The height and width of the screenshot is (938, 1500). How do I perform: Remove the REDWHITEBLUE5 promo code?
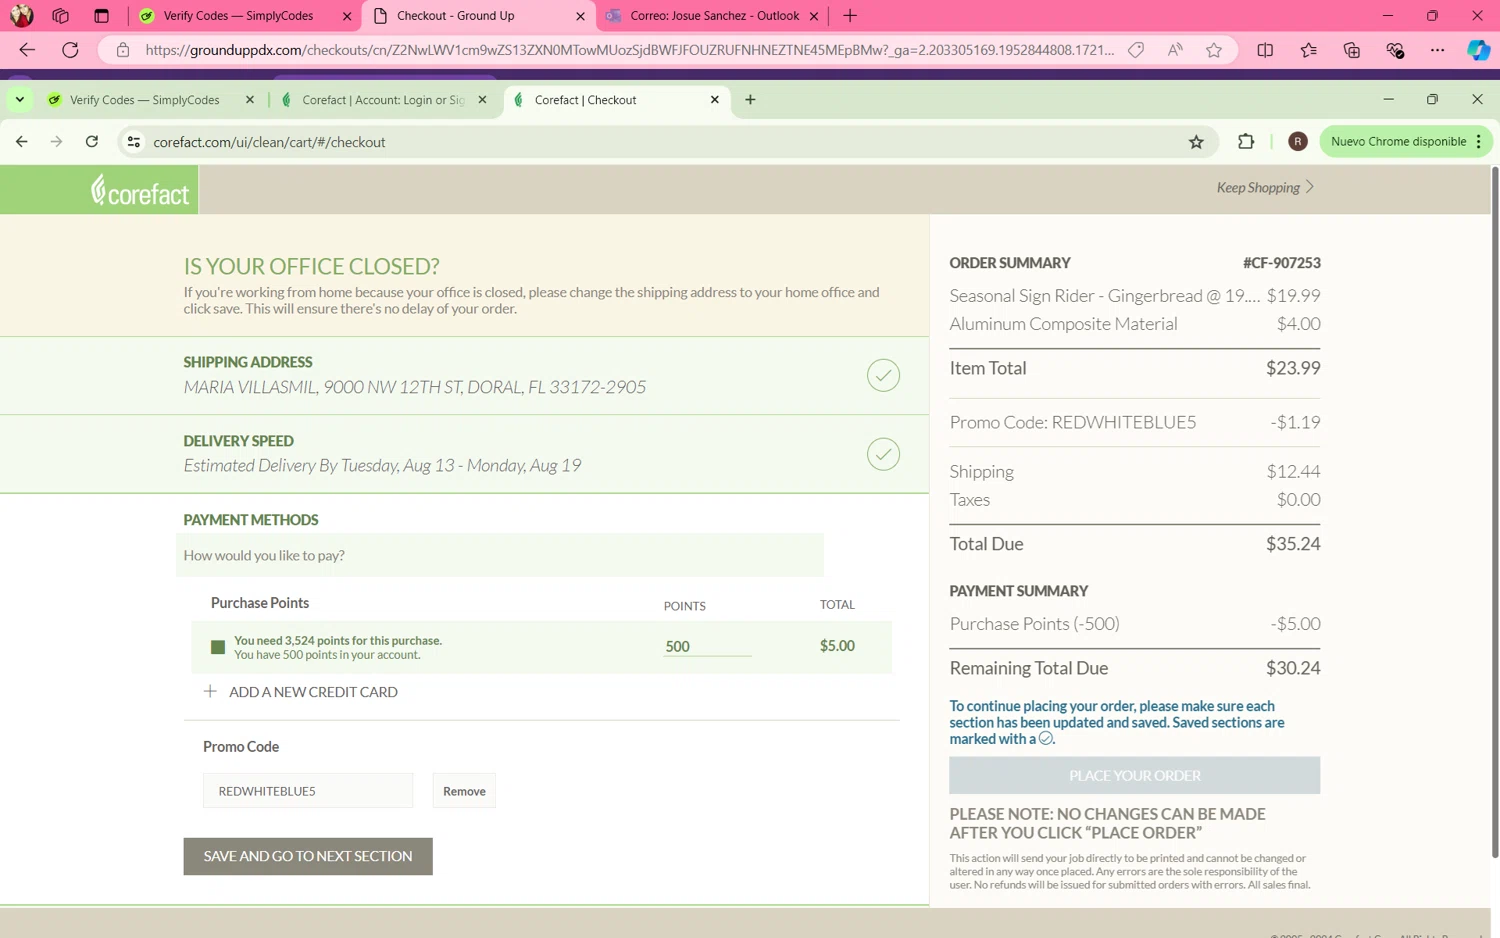pyautogui.click(x=464, y=791)
